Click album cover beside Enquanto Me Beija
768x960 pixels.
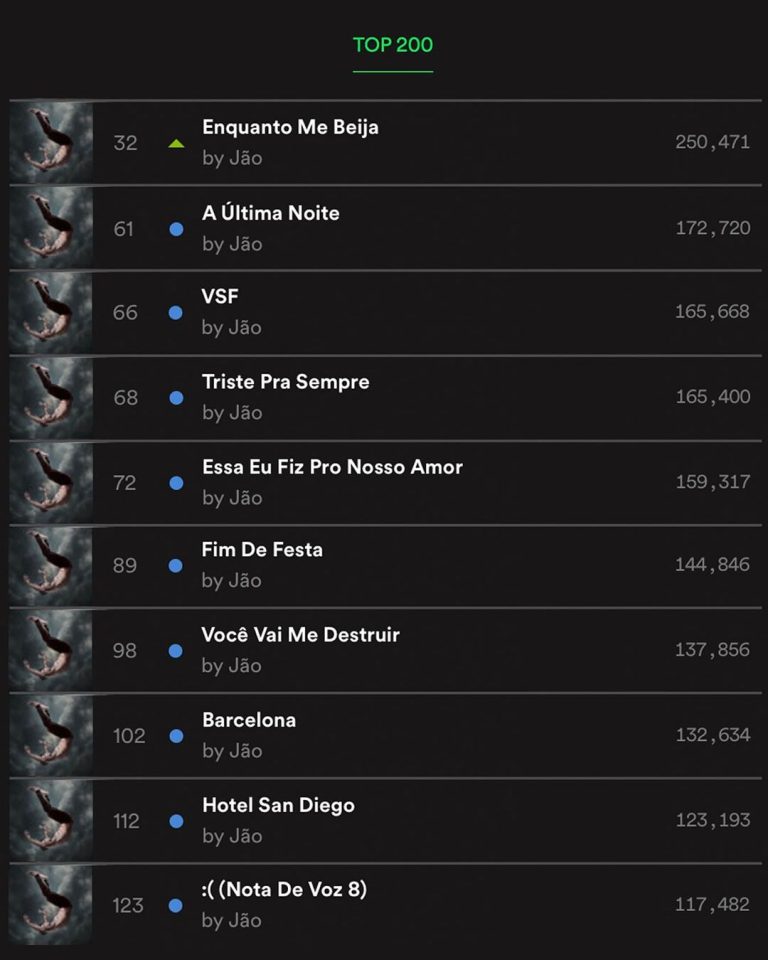point(51,143)
